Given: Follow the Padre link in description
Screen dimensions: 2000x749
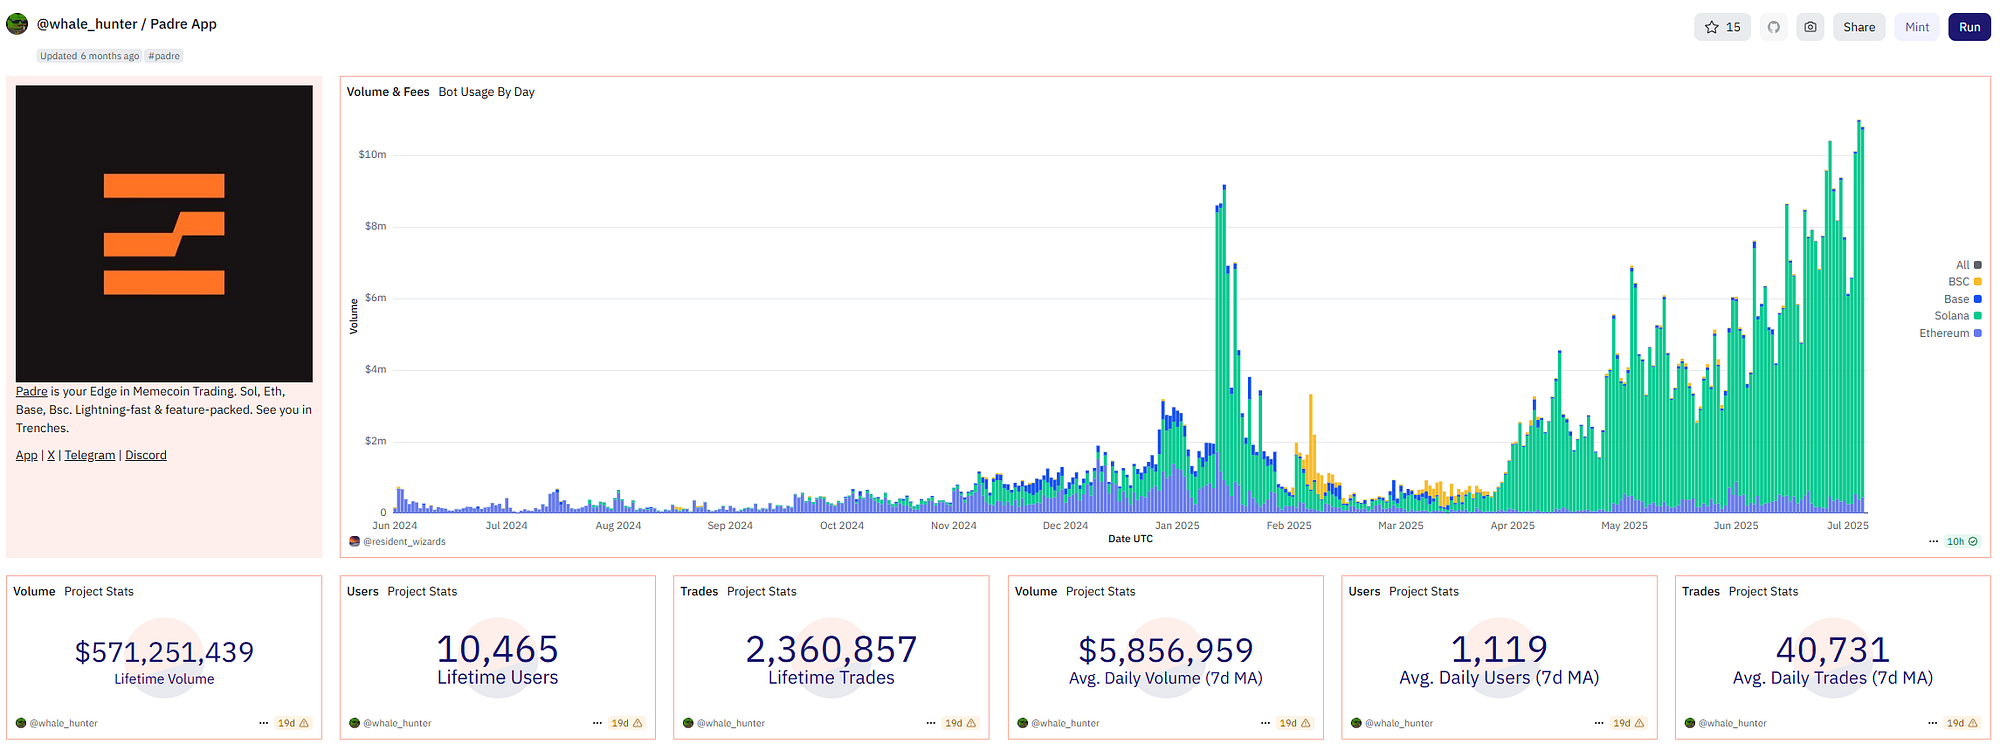Looking at the screenshot, I should [32, 392].
